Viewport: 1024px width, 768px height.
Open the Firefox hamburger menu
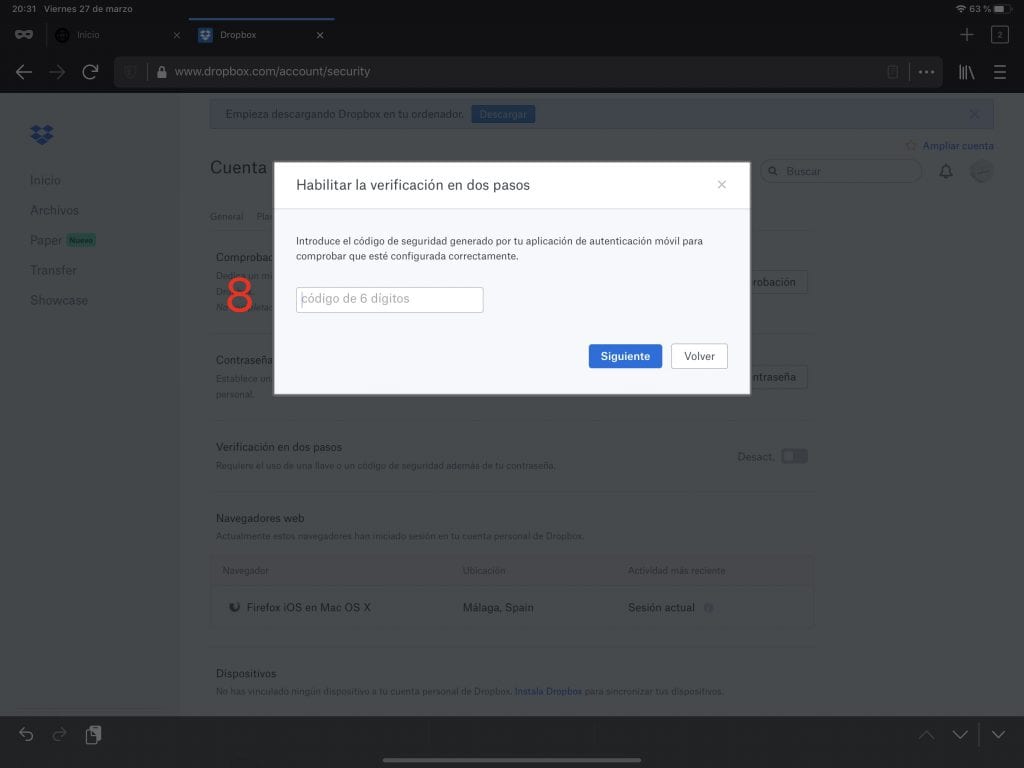tap(999, 72)
